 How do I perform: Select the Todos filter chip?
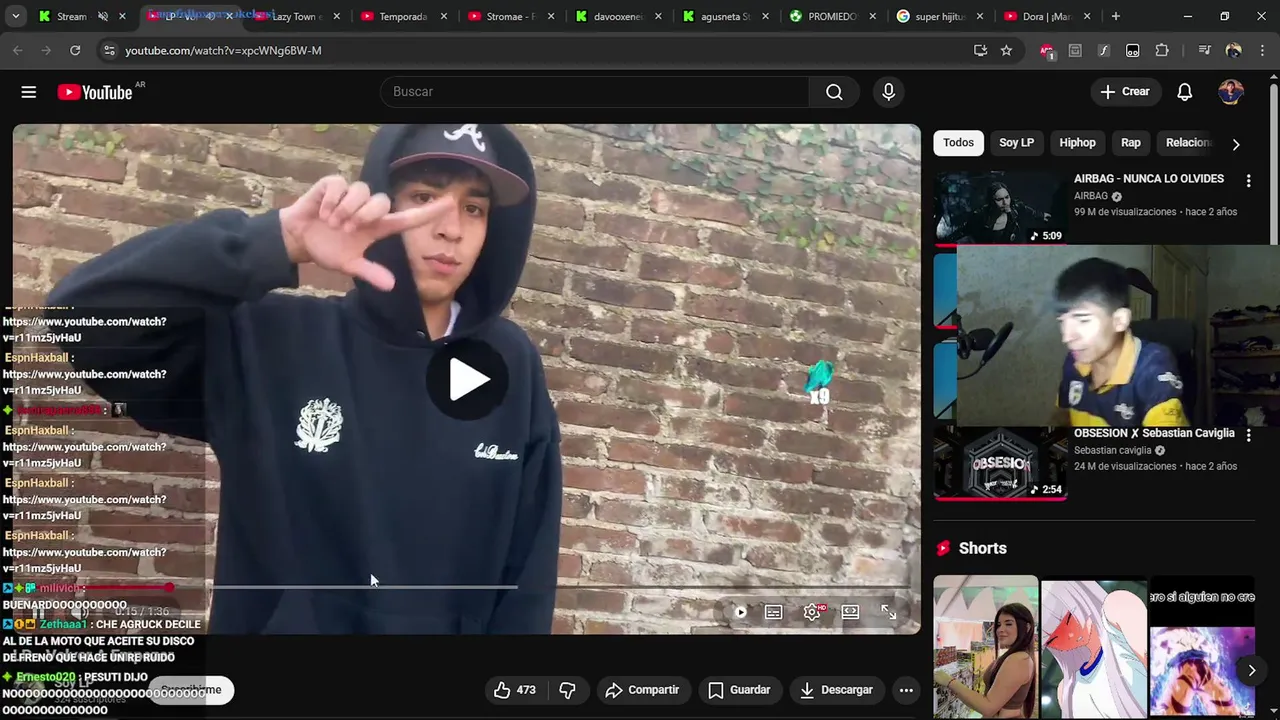click(x=958, y=143)
